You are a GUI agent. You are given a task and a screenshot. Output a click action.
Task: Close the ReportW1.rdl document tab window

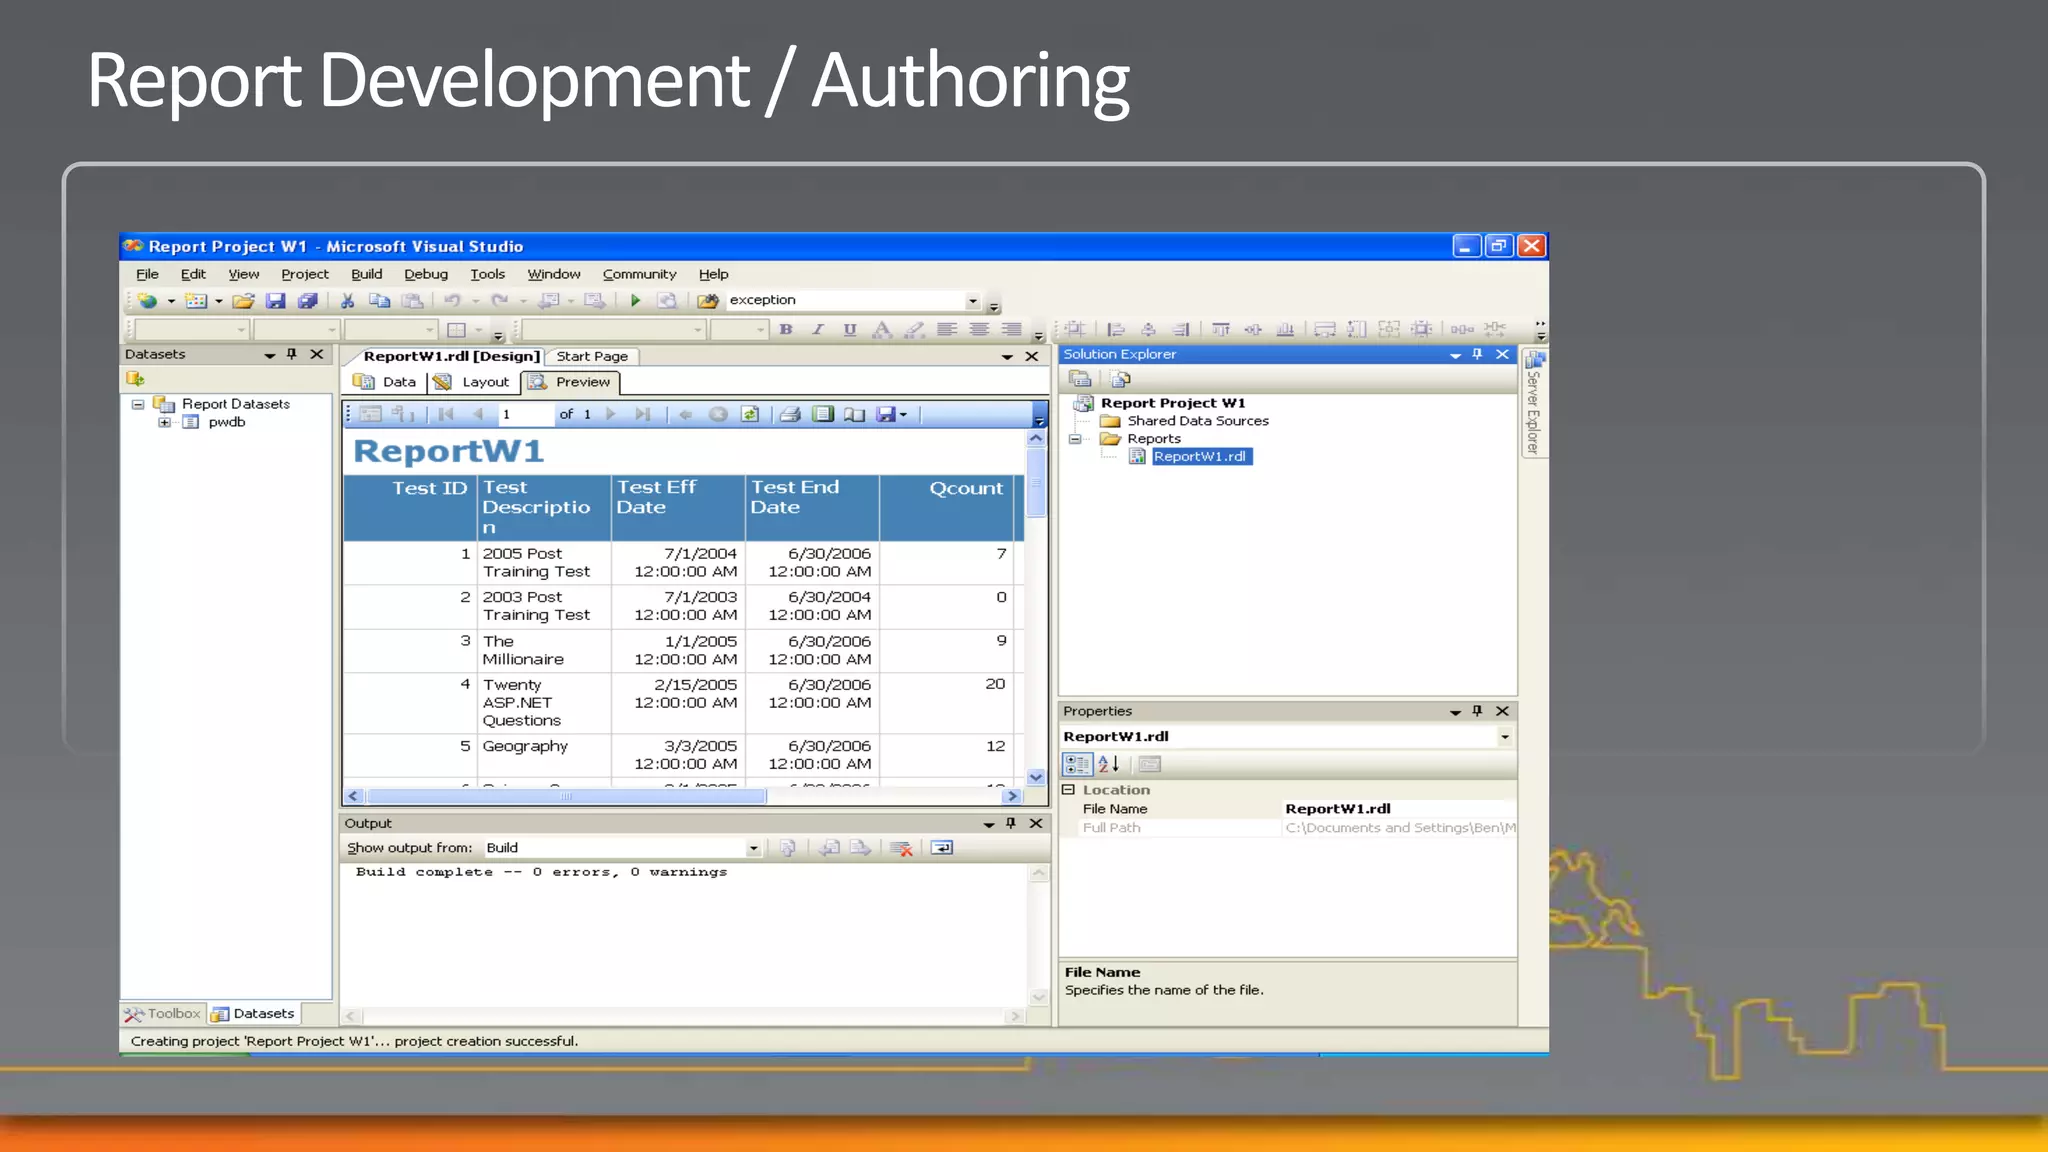[1032, 357]
